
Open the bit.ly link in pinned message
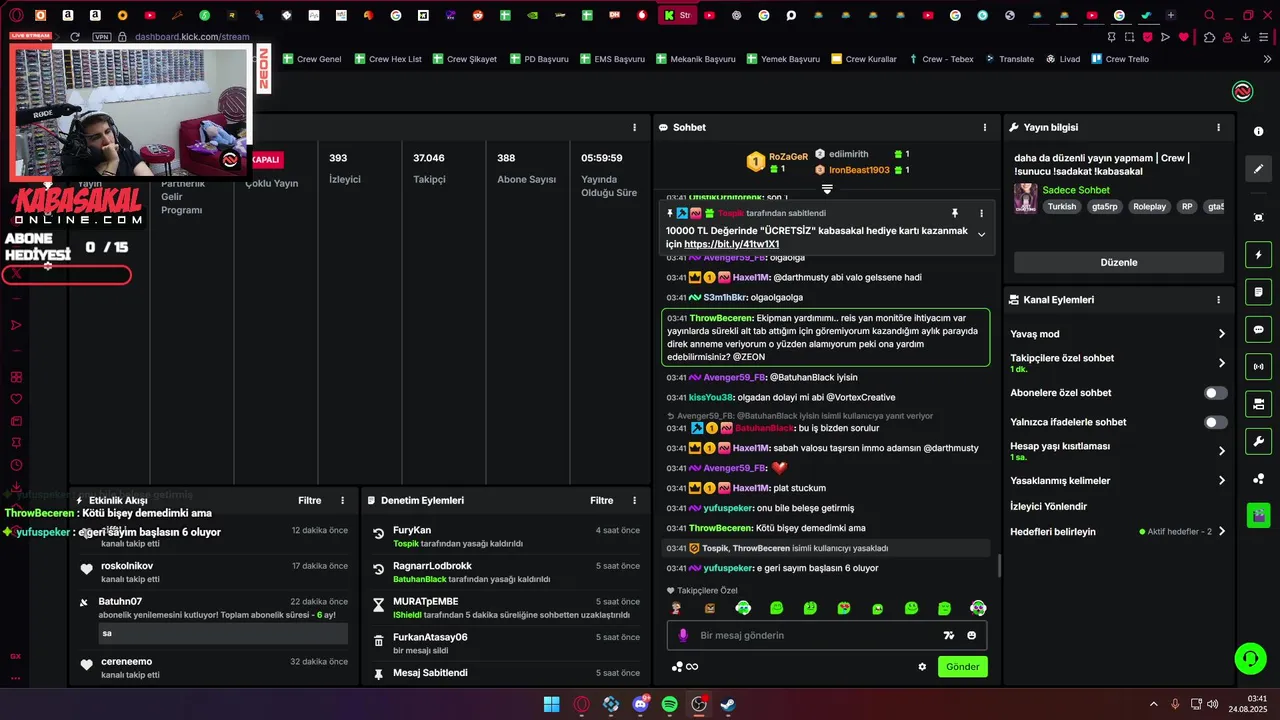click(x=731, y=244)
